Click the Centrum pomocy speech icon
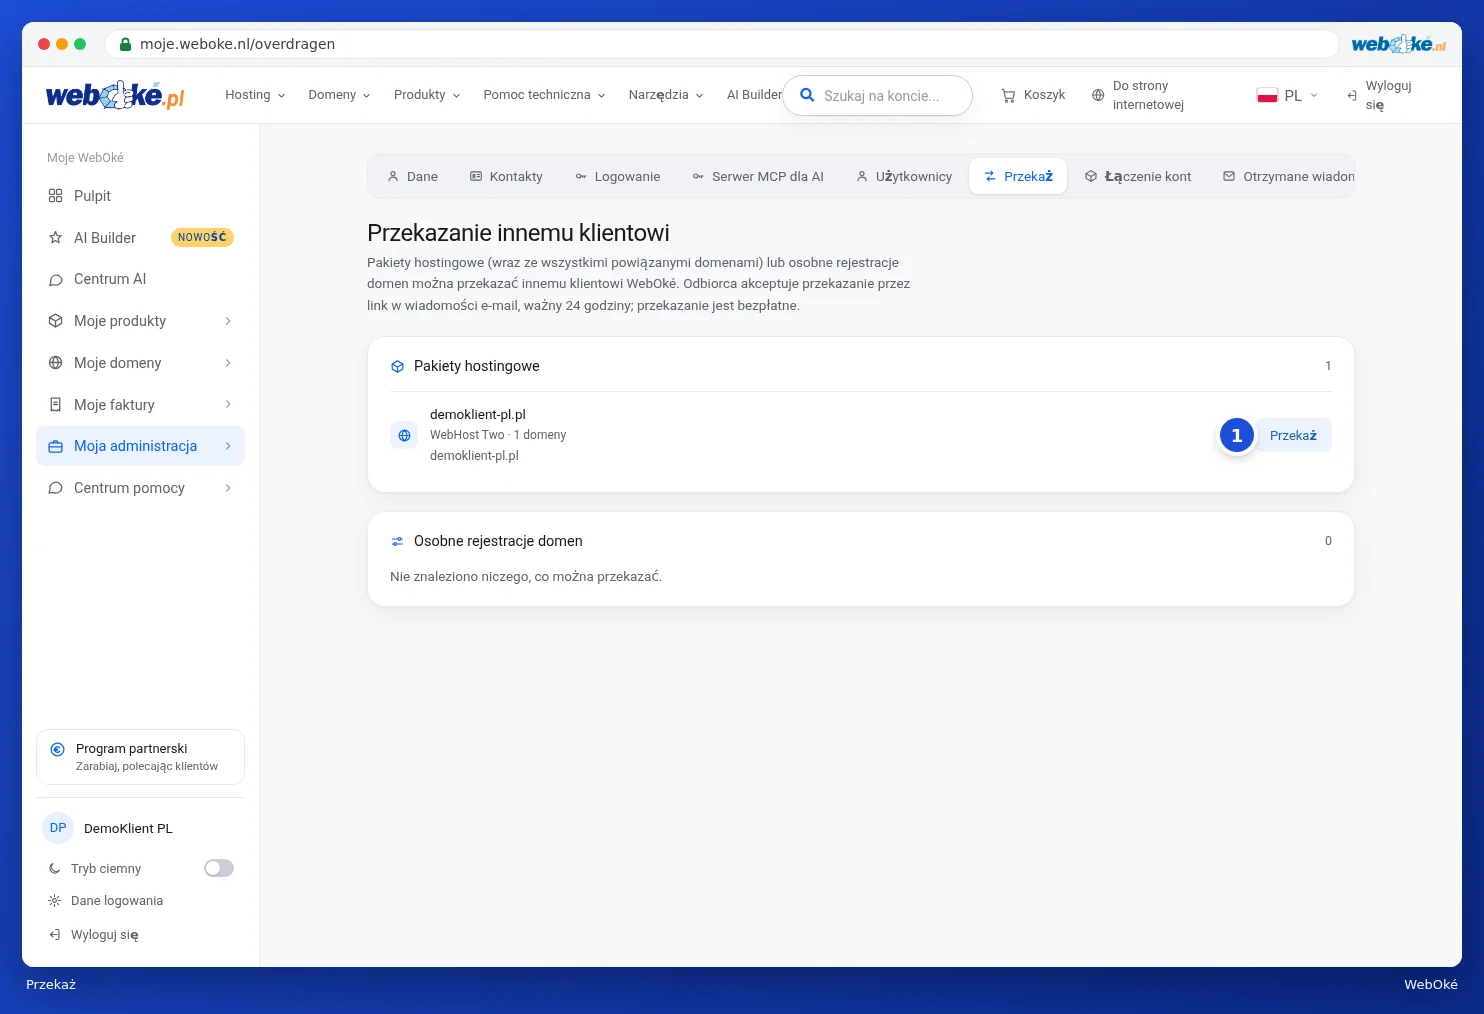 55,488
